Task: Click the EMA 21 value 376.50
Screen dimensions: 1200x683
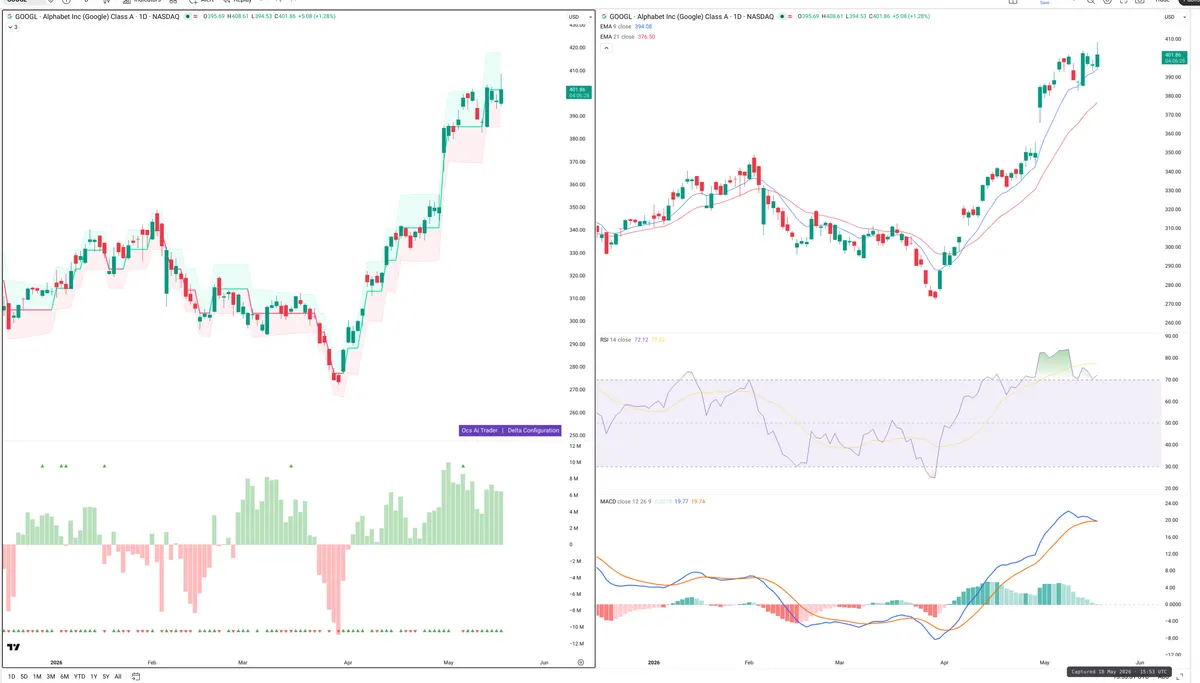Action: coord(647,37)
